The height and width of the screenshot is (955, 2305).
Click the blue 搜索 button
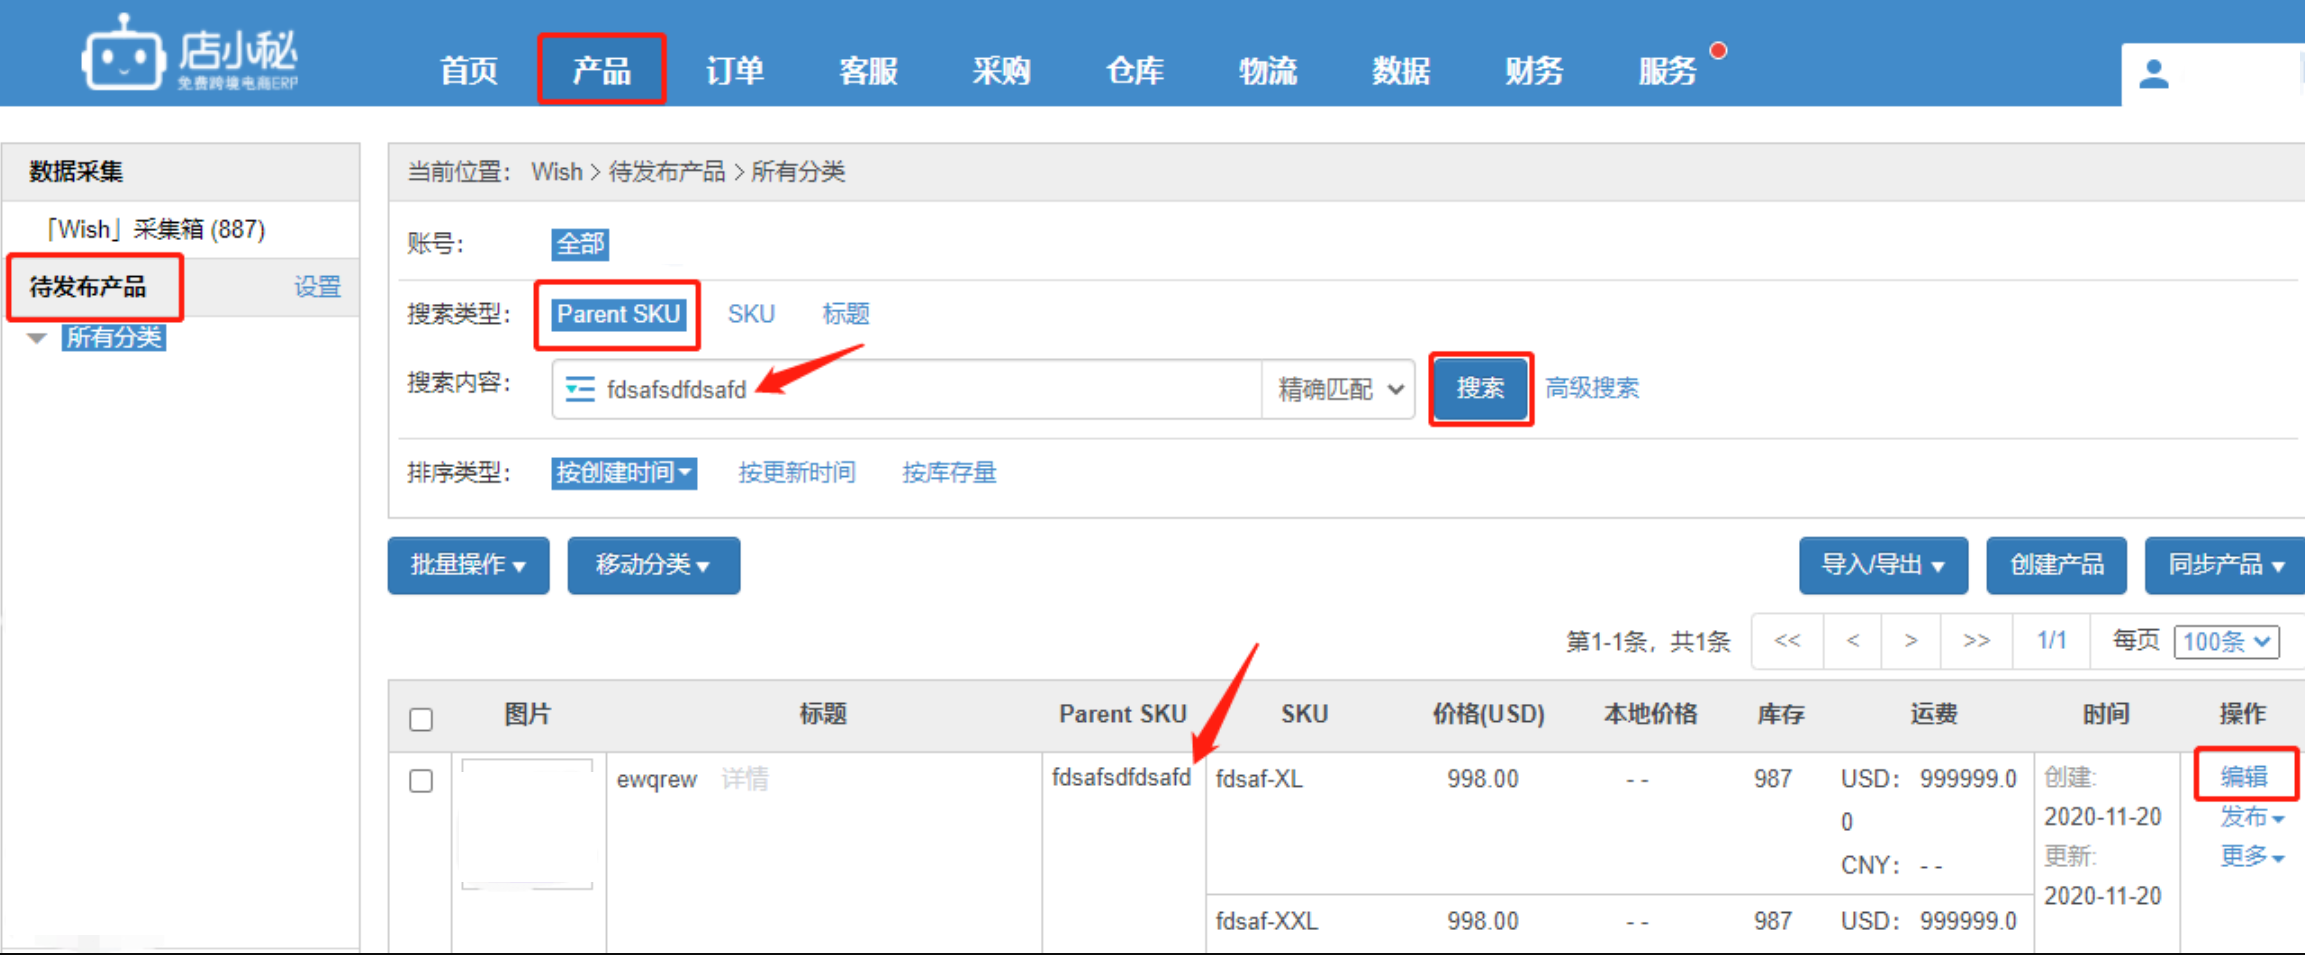coord(1480,388)
